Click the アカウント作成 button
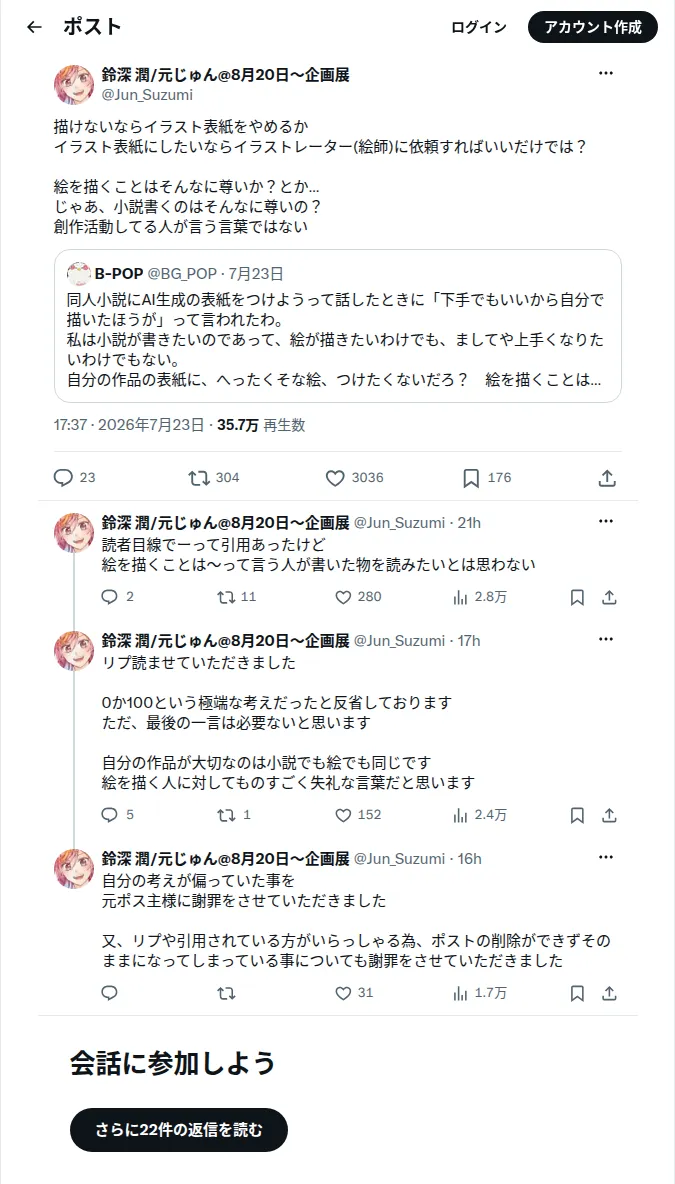This screenshot has height=1184, width=675. coord(593,27)
